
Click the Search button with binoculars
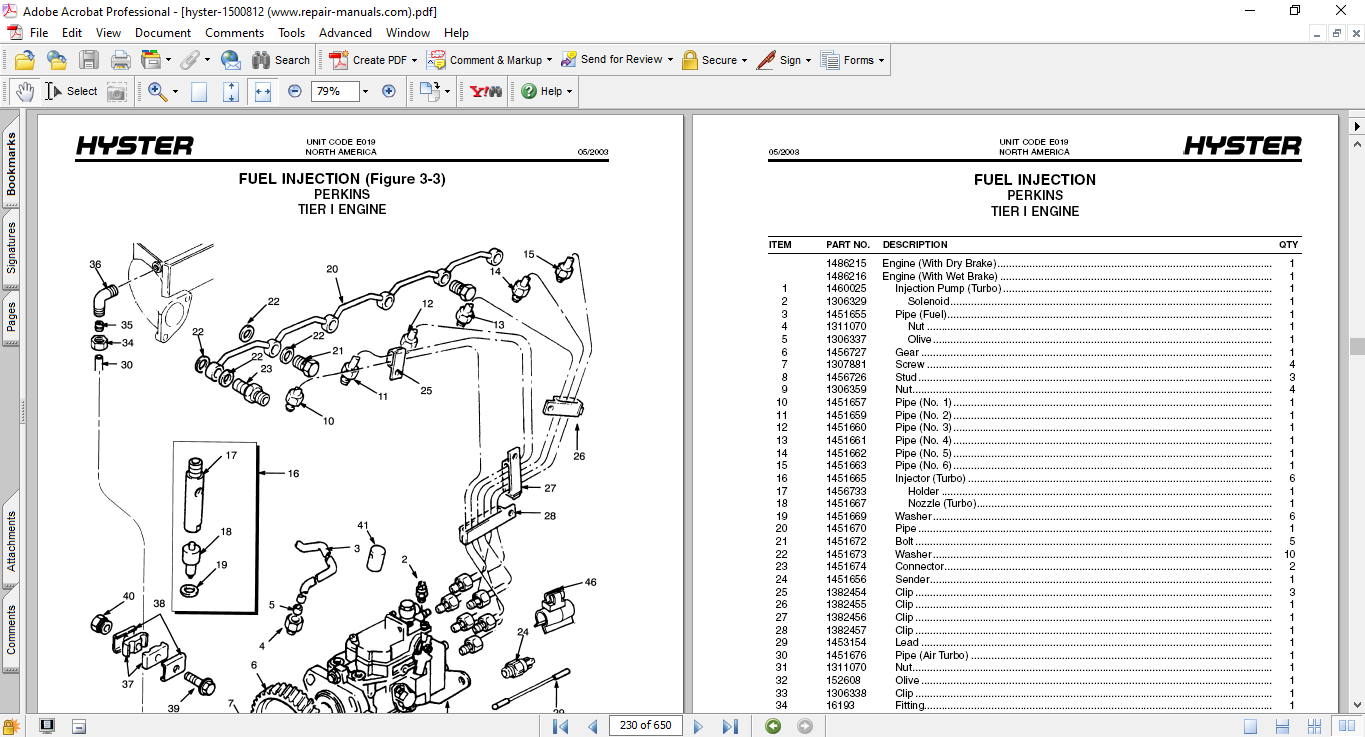(x=281, y=60)
